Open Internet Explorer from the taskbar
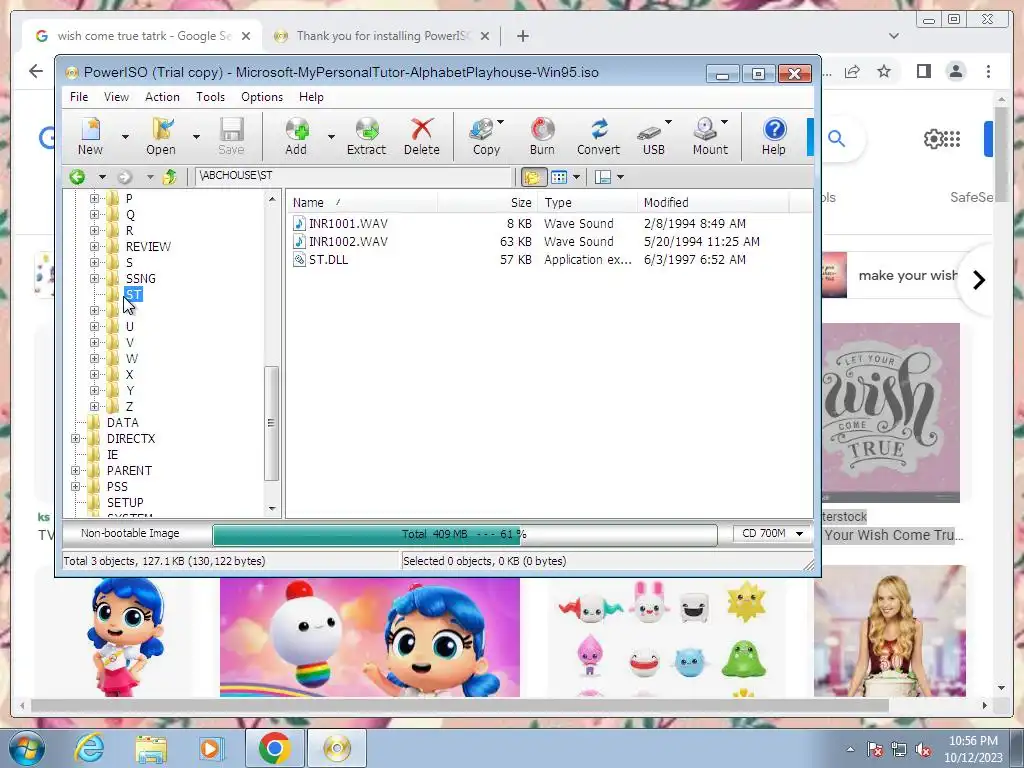 click(88, 748)
